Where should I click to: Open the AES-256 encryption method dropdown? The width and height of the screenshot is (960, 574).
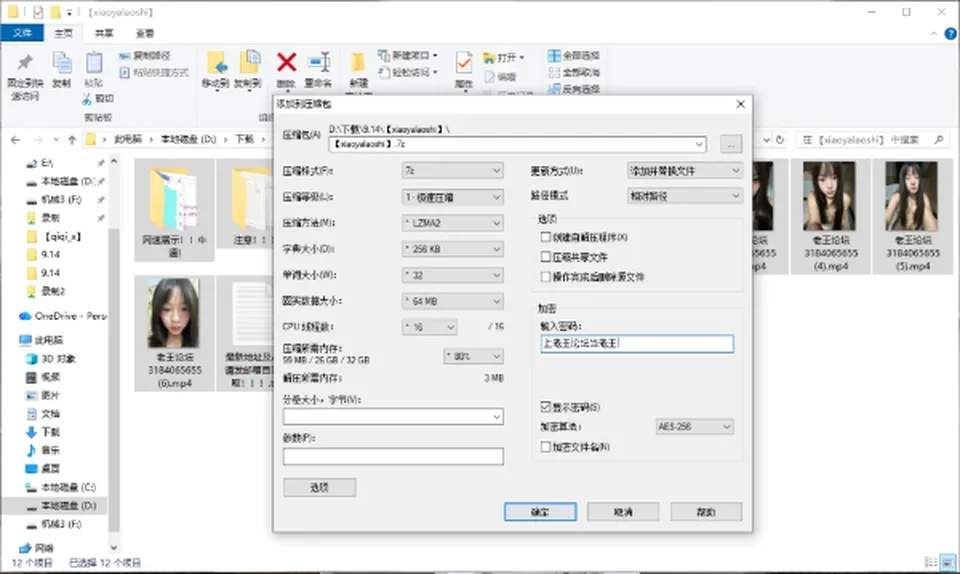(x=694, y=427)
